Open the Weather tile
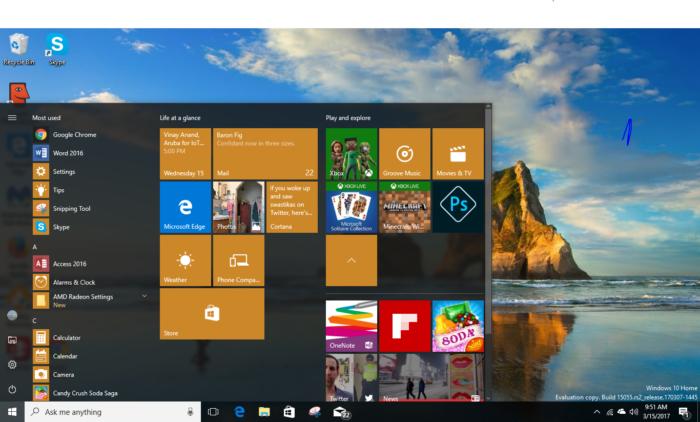Image resolution: width=700 pixels, height=422 pixels. tap(185, 260)
